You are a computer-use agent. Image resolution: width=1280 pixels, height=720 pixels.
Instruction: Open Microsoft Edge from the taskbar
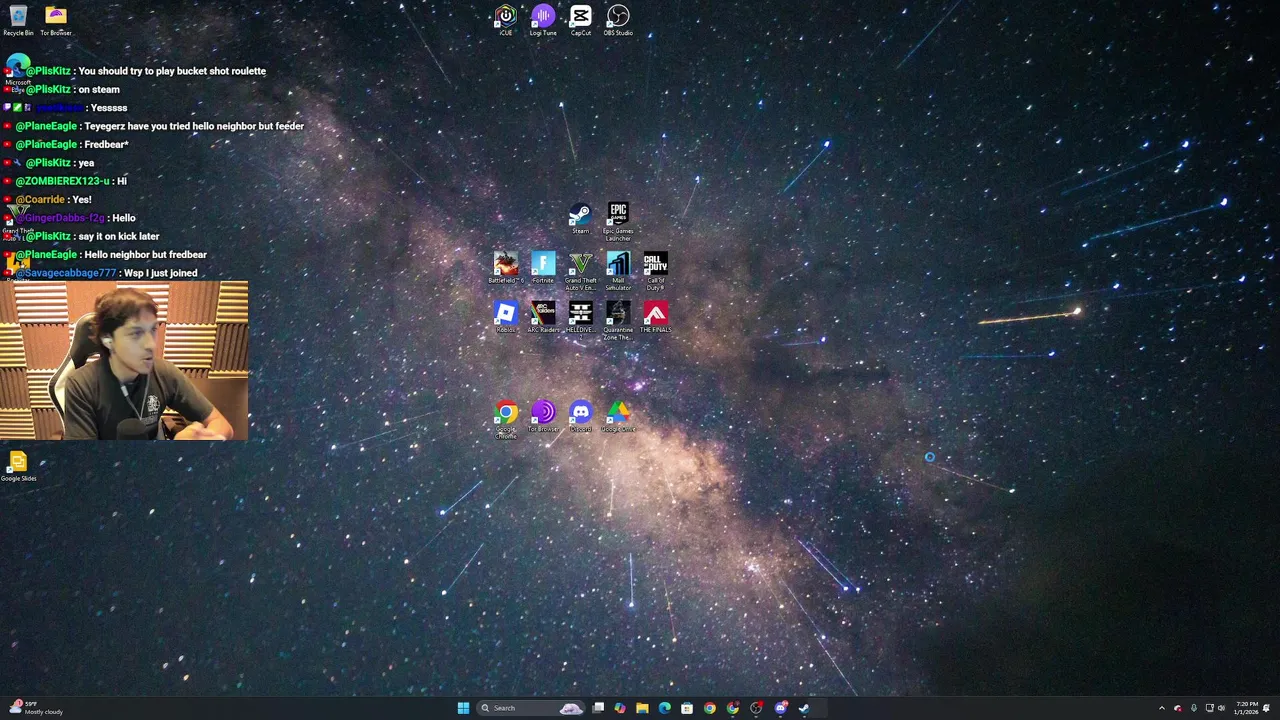pos(665,708)
